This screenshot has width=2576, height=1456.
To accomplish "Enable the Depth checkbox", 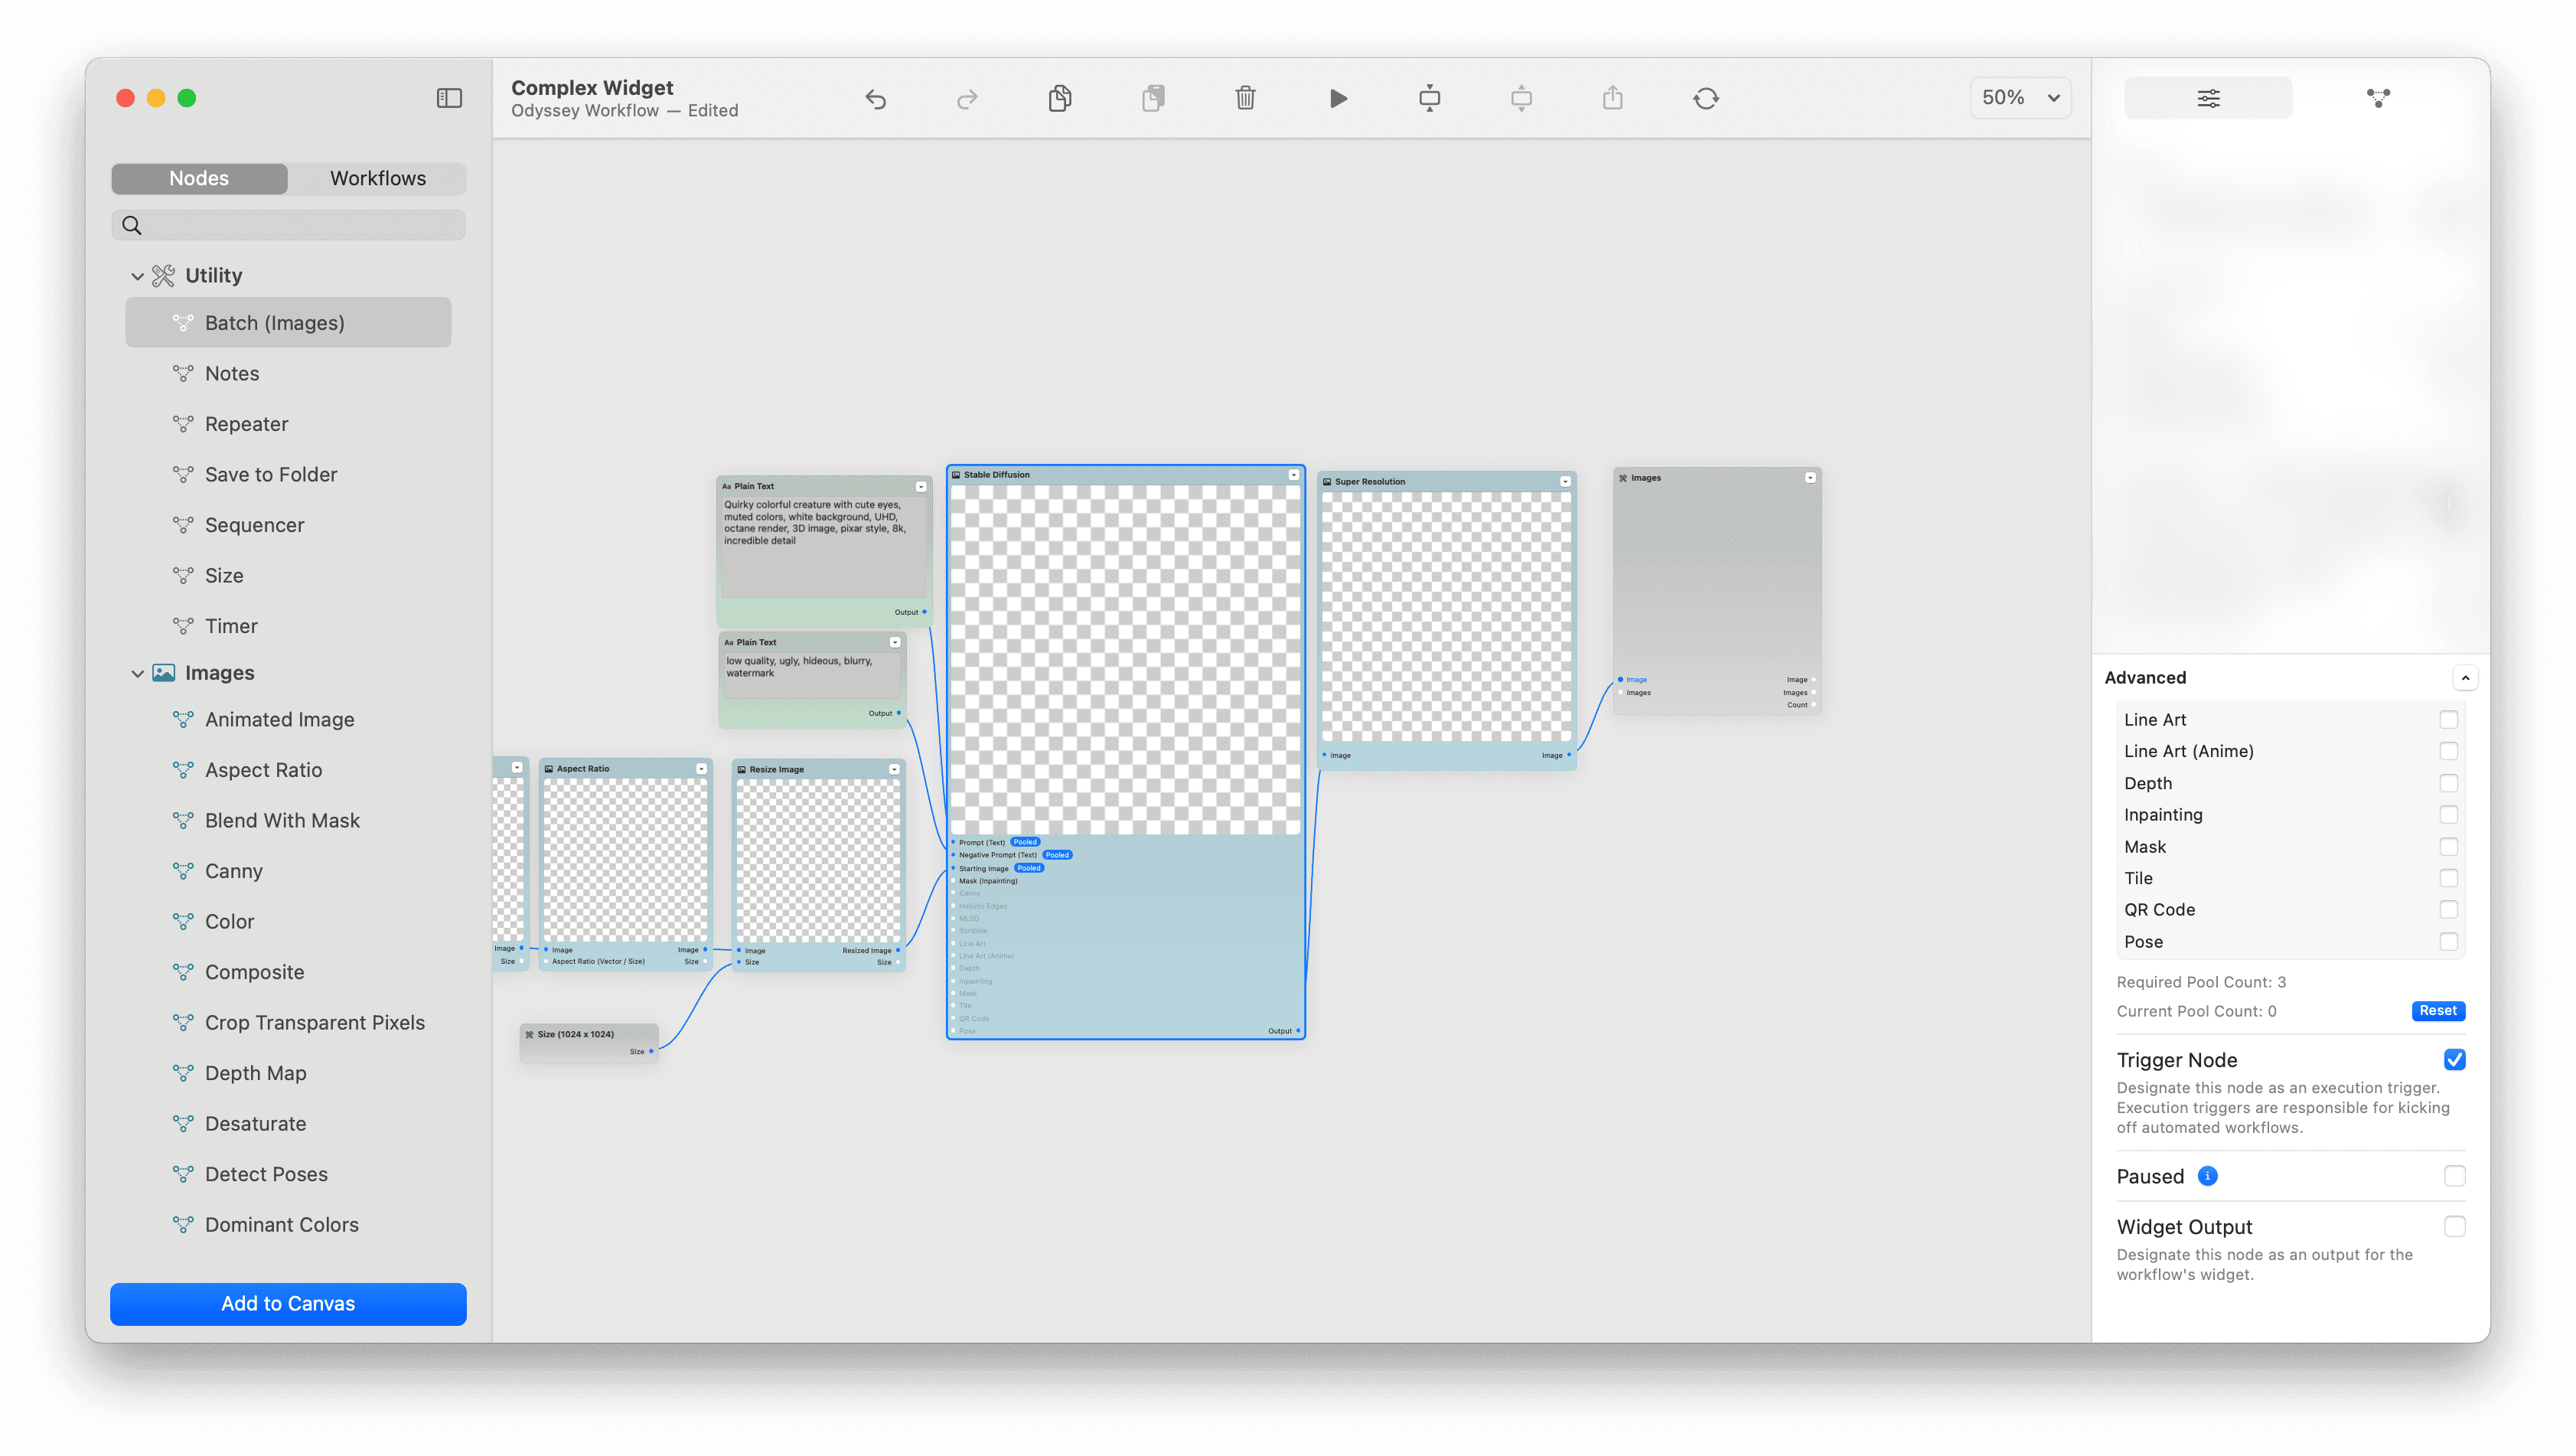I will click(x=2449, y=783).
